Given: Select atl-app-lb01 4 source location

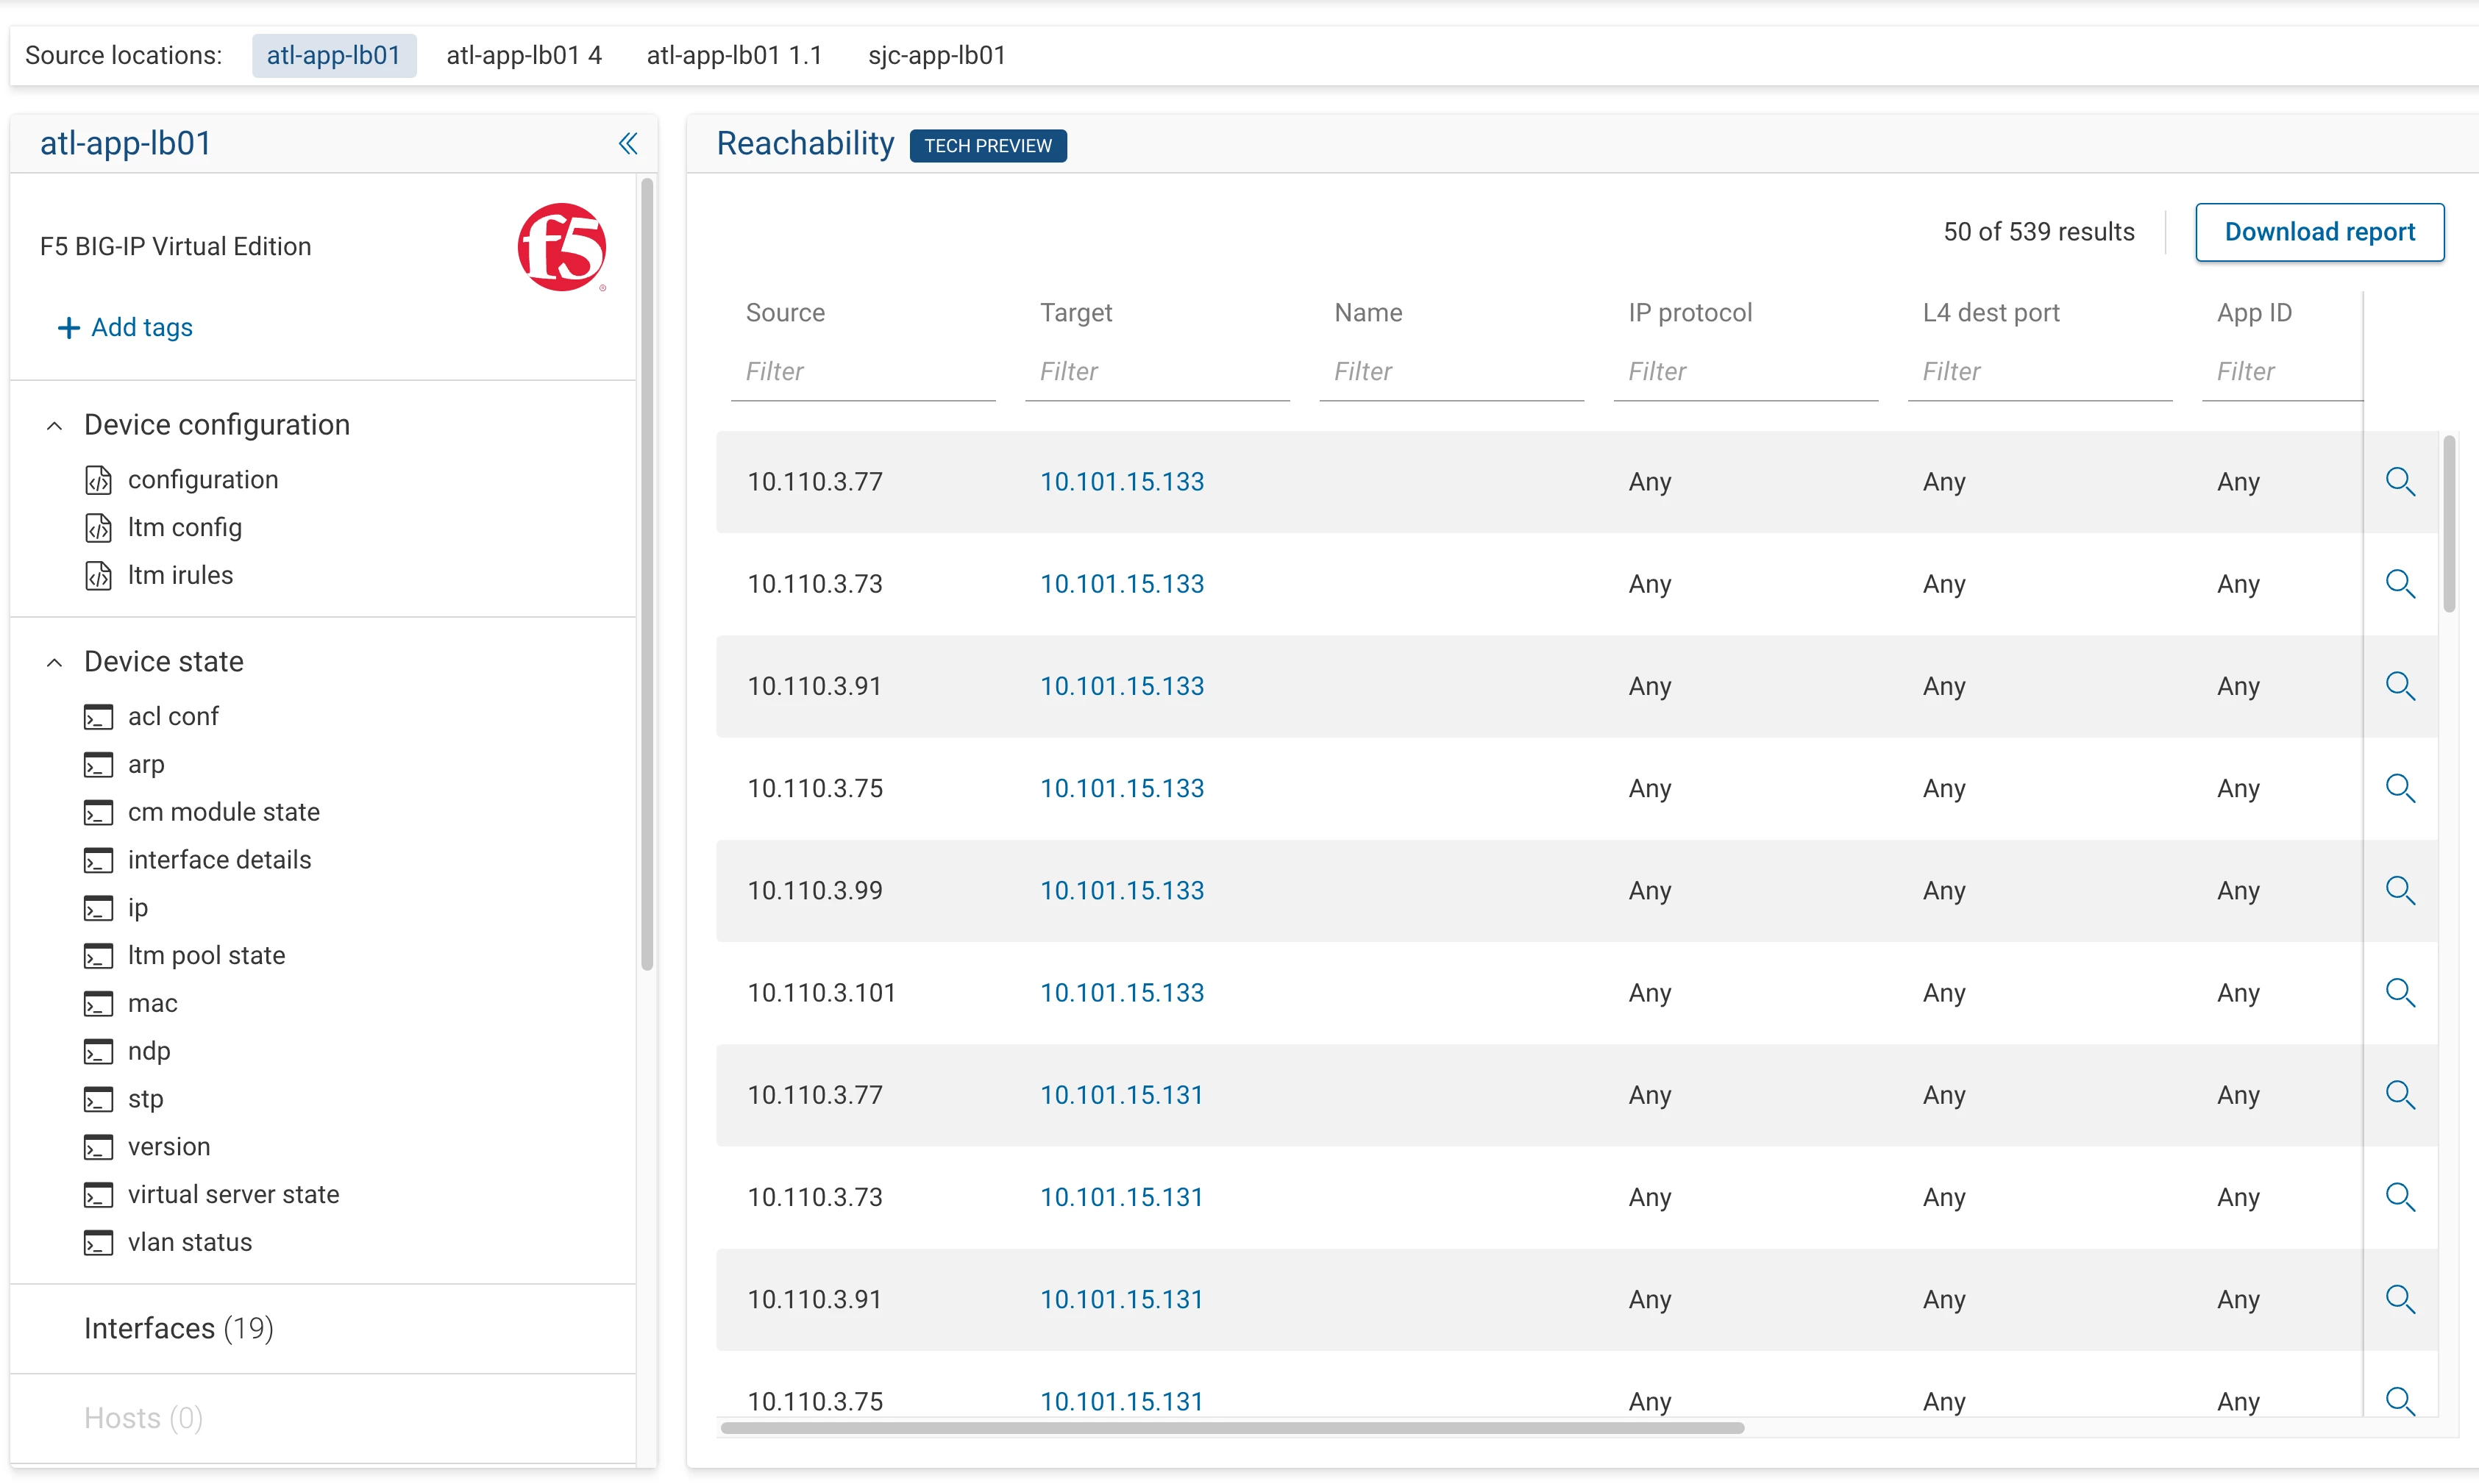Looking at the screenshot, I should point(523,55).
